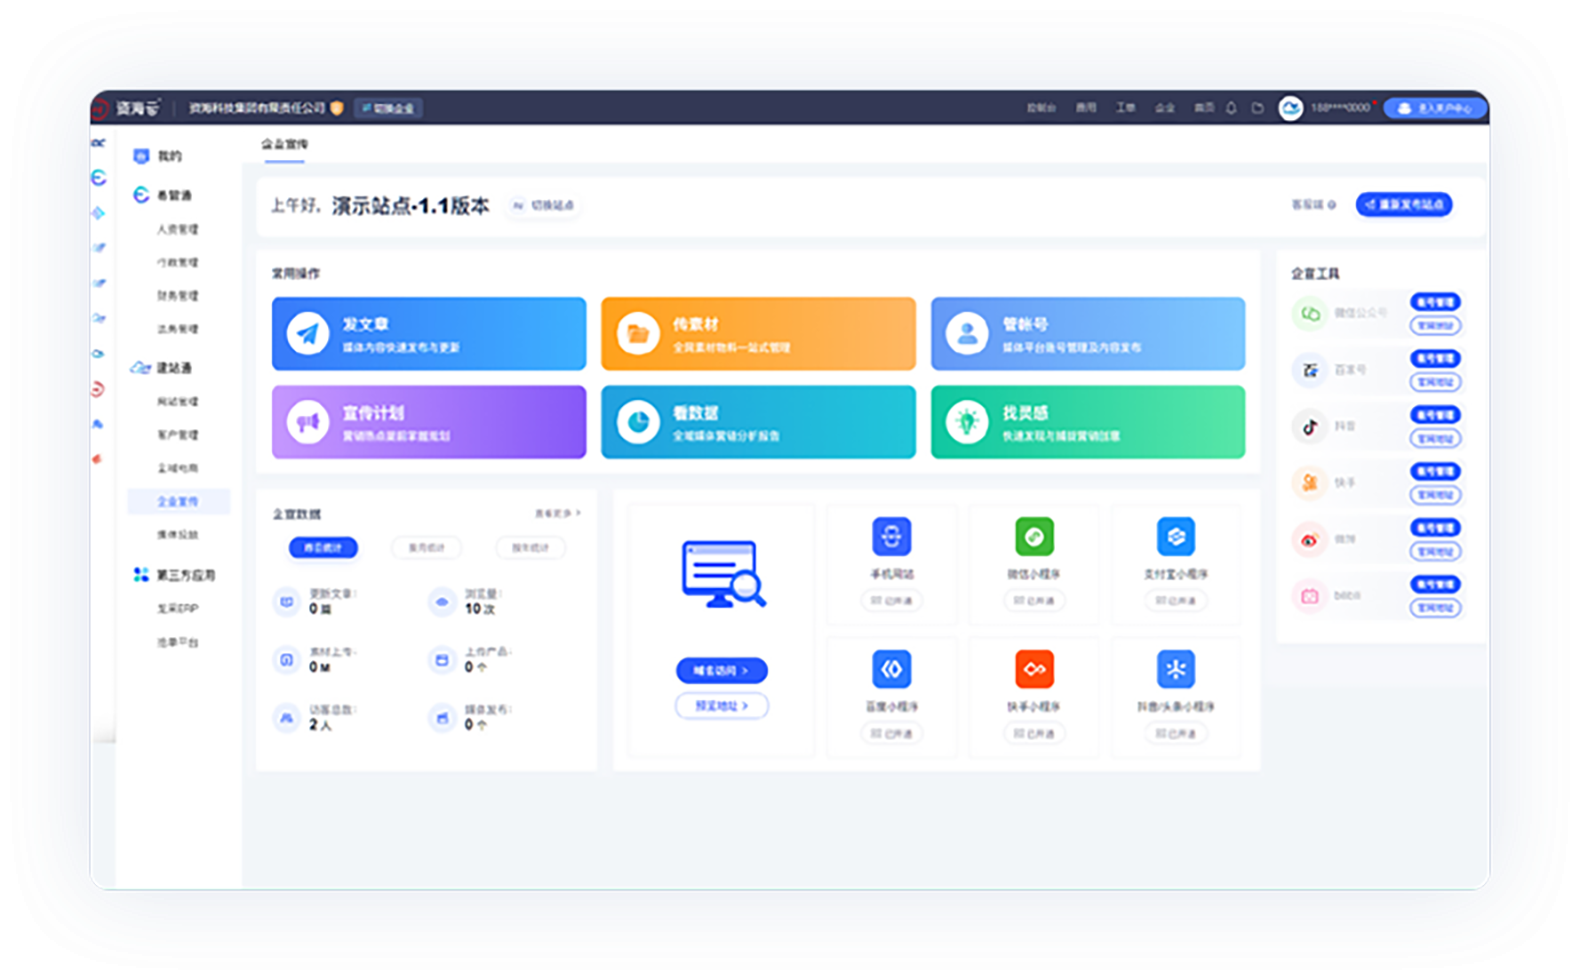This screenshot has width=1580, height=980.
Task: Click the 看数据 pie chart icon
Action: pyautogui.click(x=637, y=422)
